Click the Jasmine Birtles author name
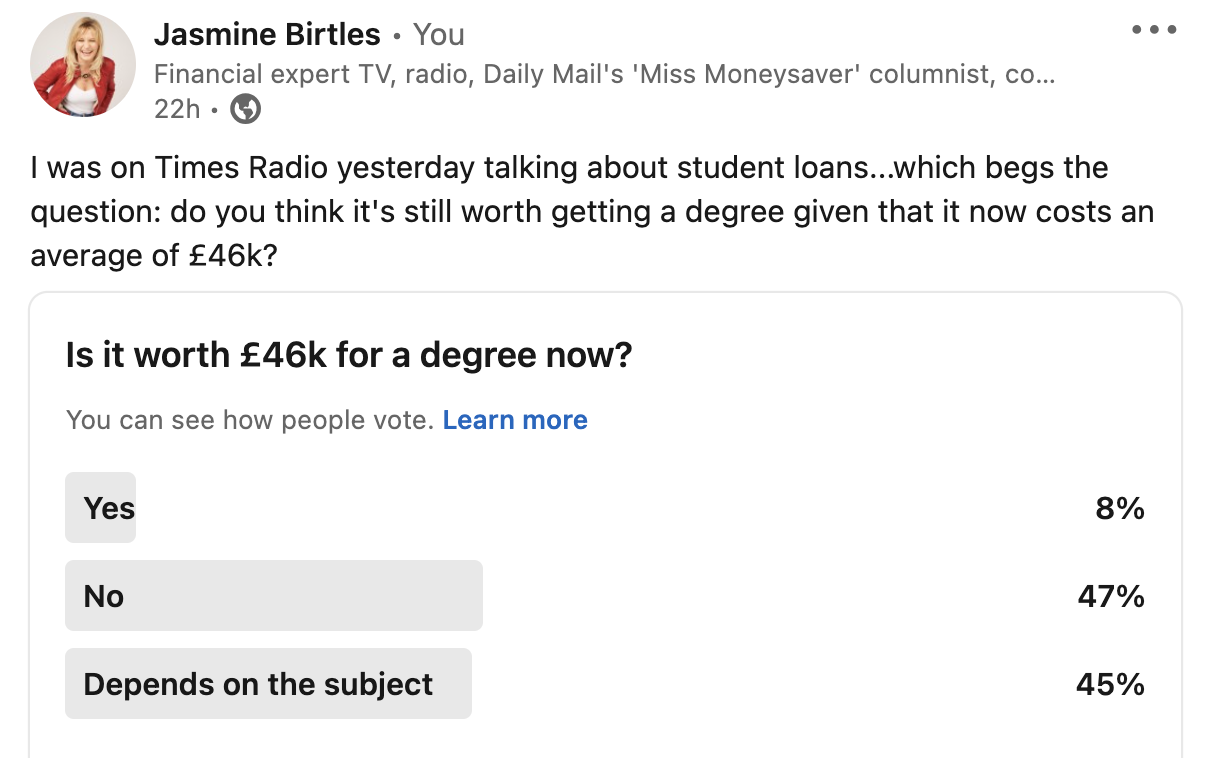This screenshot has height=758, width=1208. [267, 35]
